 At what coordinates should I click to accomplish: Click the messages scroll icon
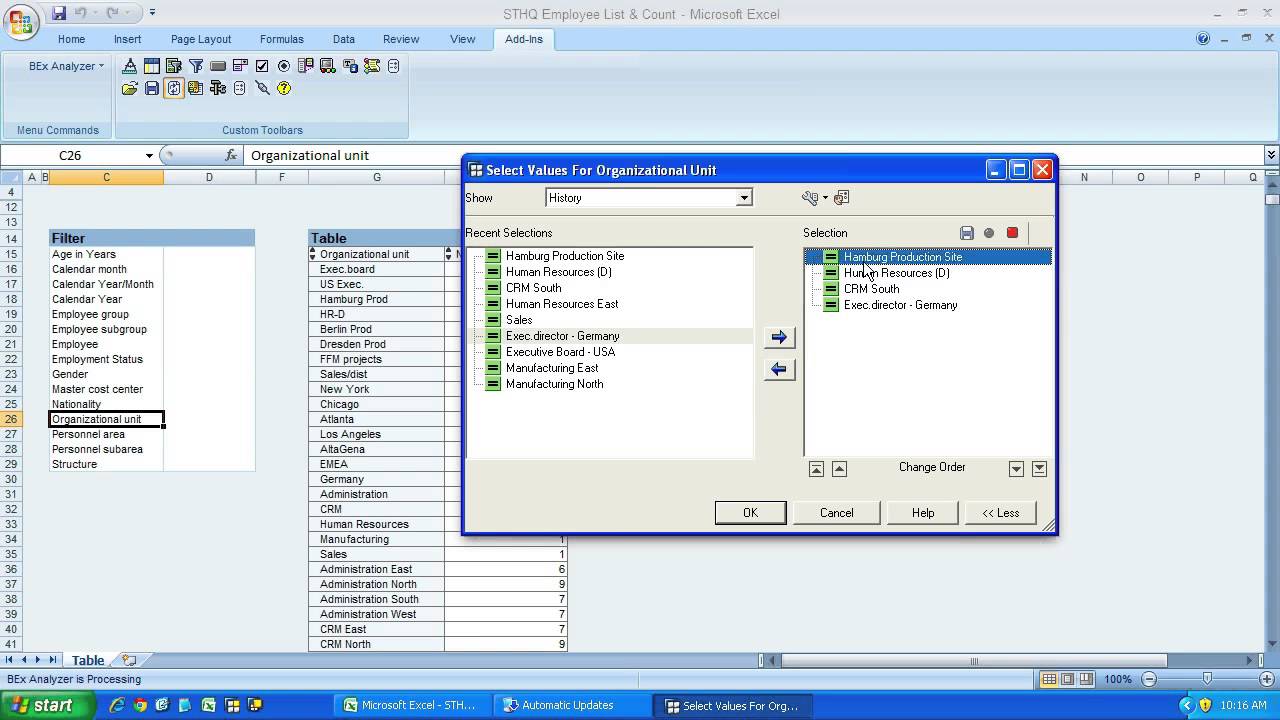coord(372,66)
